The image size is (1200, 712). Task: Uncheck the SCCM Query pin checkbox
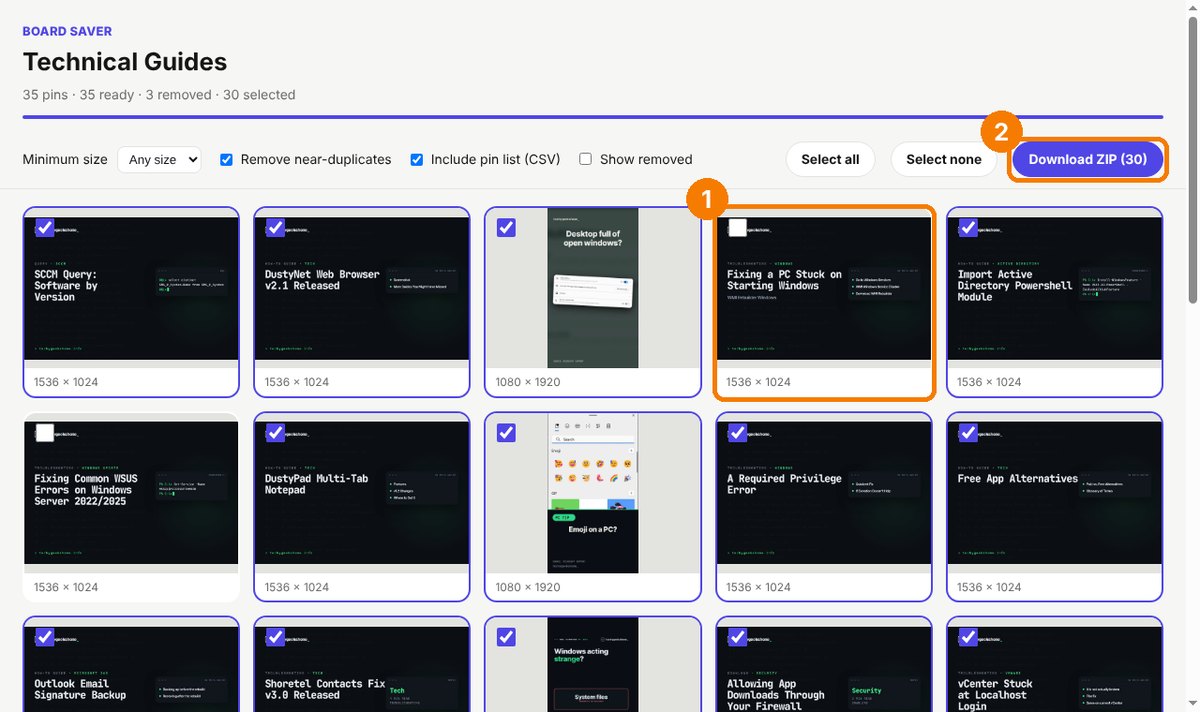click(x=45, y=228)
